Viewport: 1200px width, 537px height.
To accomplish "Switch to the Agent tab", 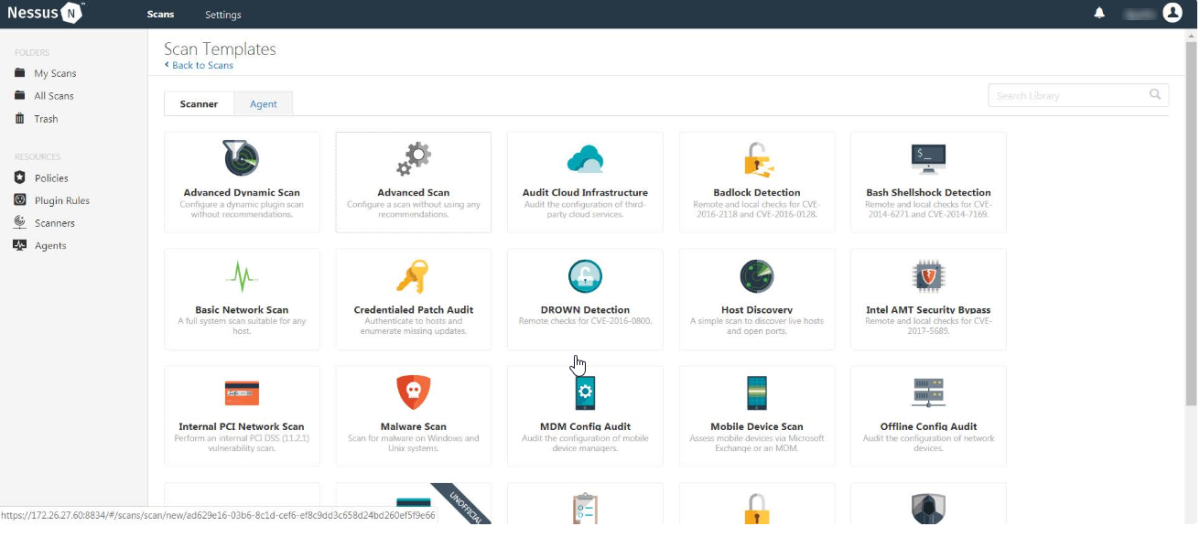I will pos(263,104).
